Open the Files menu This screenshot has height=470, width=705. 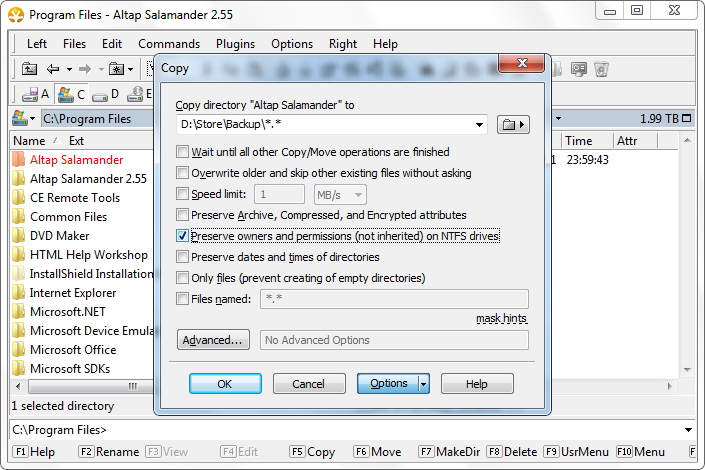click(x=74, y=44)
